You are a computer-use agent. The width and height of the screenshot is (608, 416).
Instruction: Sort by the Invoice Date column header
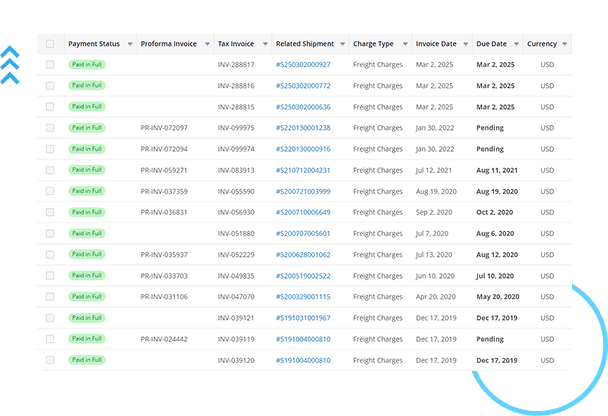[x=436, y=44]
